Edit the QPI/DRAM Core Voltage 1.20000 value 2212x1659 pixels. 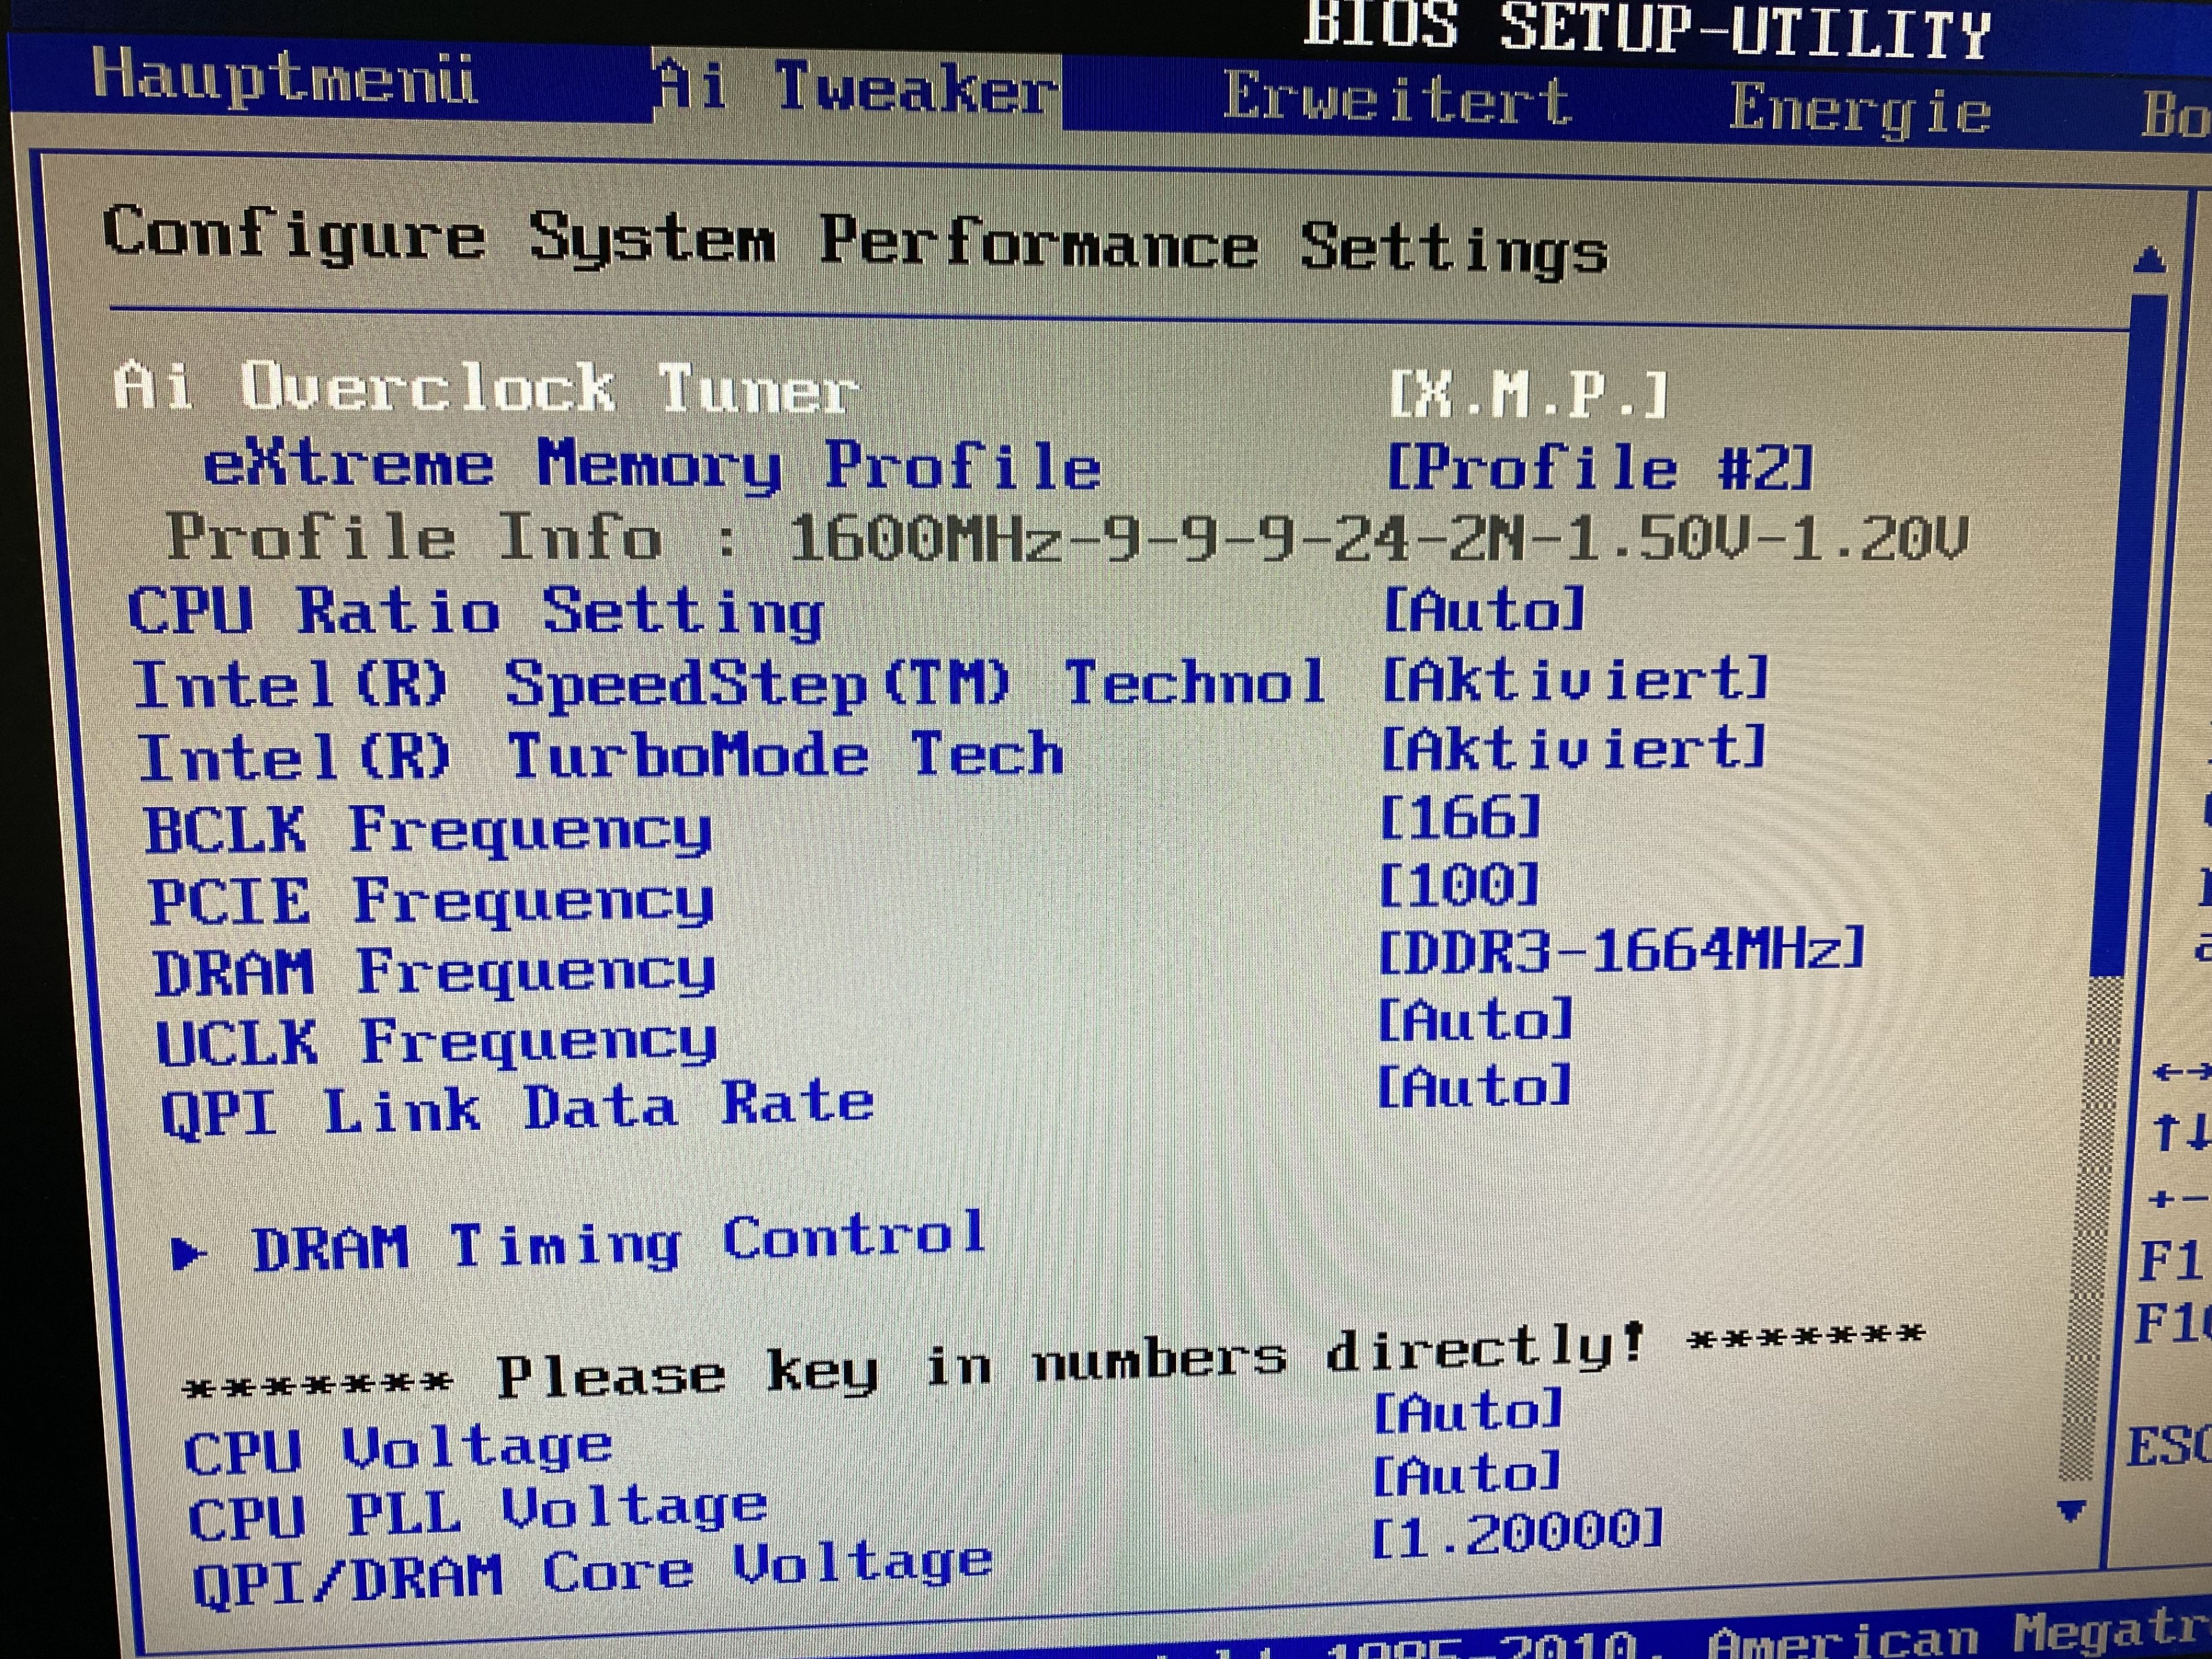coord(1517,1534)
